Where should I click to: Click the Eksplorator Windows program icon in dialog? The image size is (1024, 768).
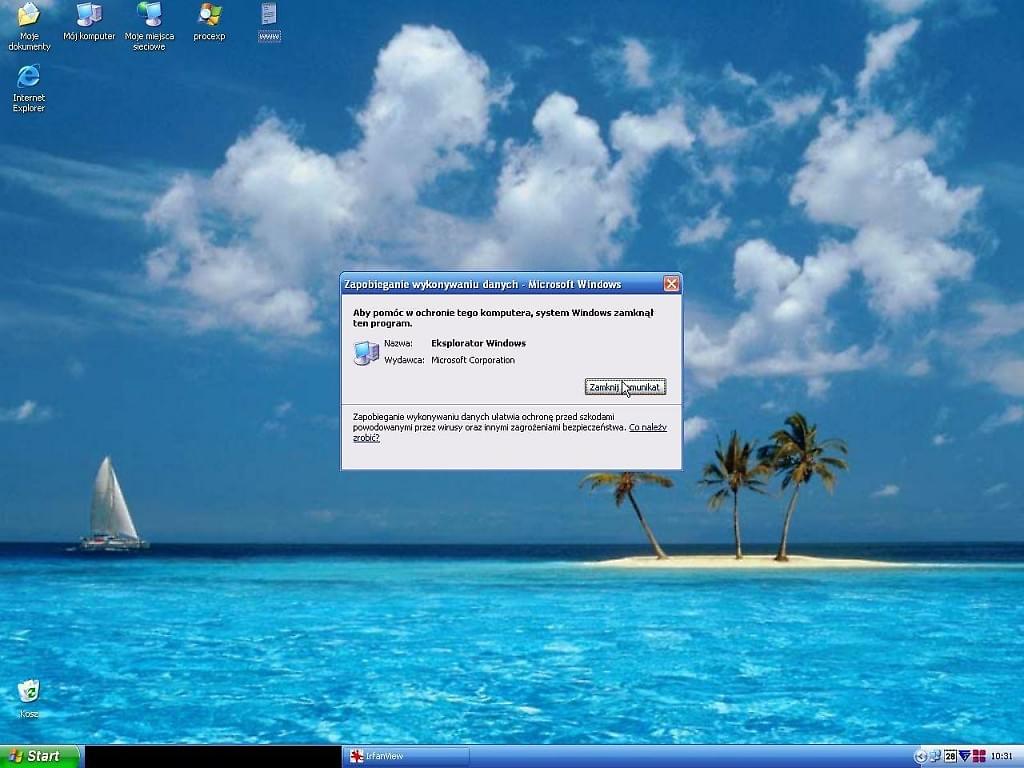point(366,353)
